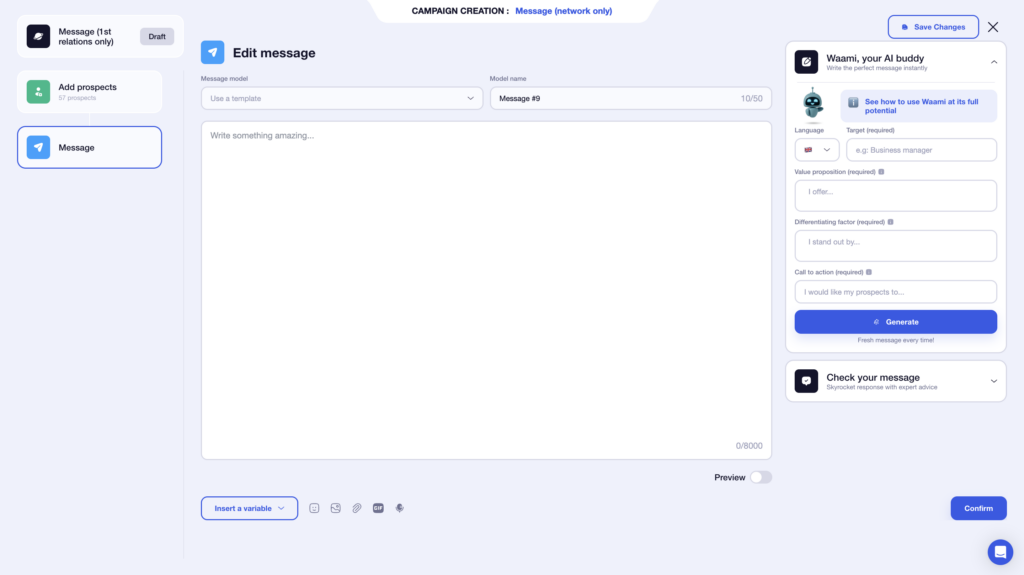This screenshot has height=575, width=1024.
Task: Insert an emoji with the smiley icon
Action: tap(314, 508)
